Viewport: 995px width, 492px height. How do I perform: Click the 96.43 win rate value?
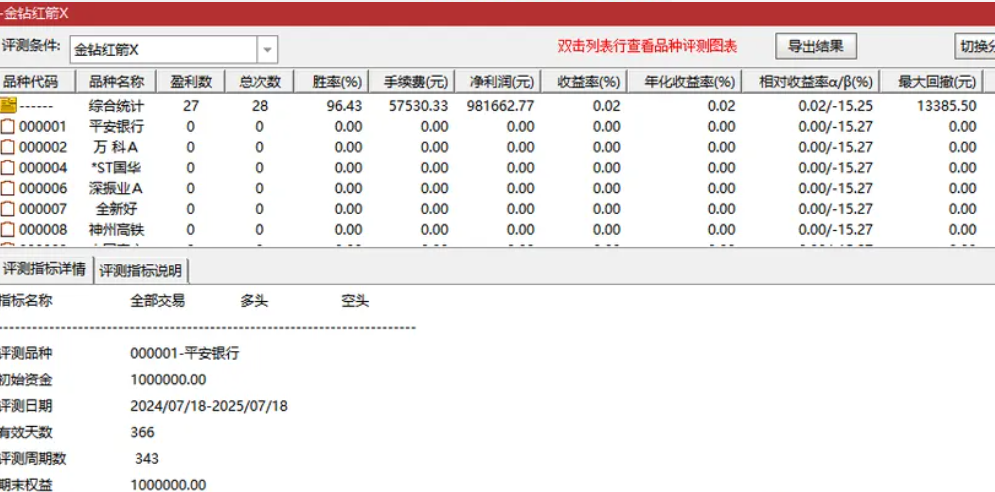344,106
